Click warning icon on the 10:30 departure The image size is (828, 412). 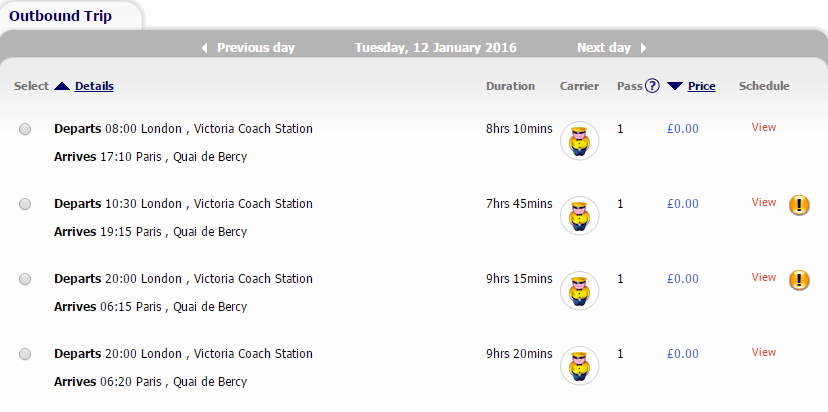click(x=799, y=205)
